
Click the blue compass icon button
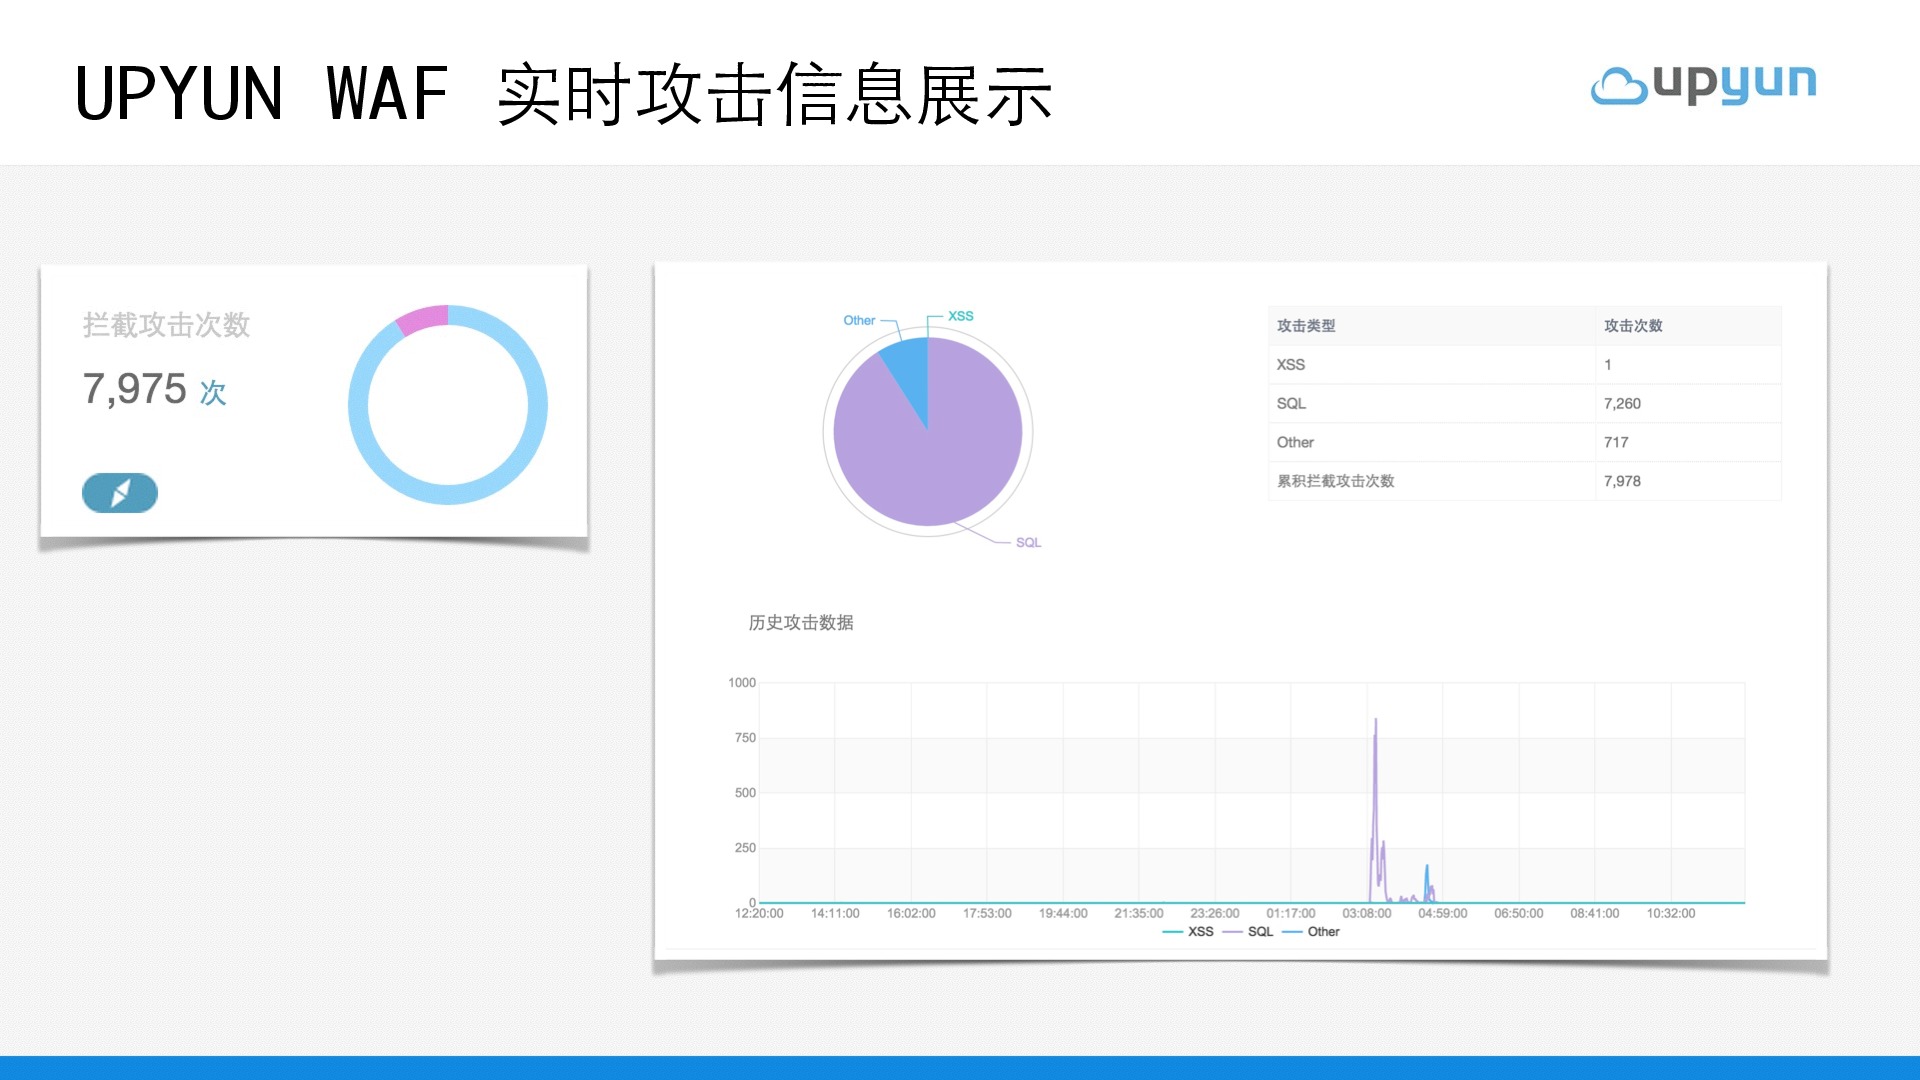(120, 493)
